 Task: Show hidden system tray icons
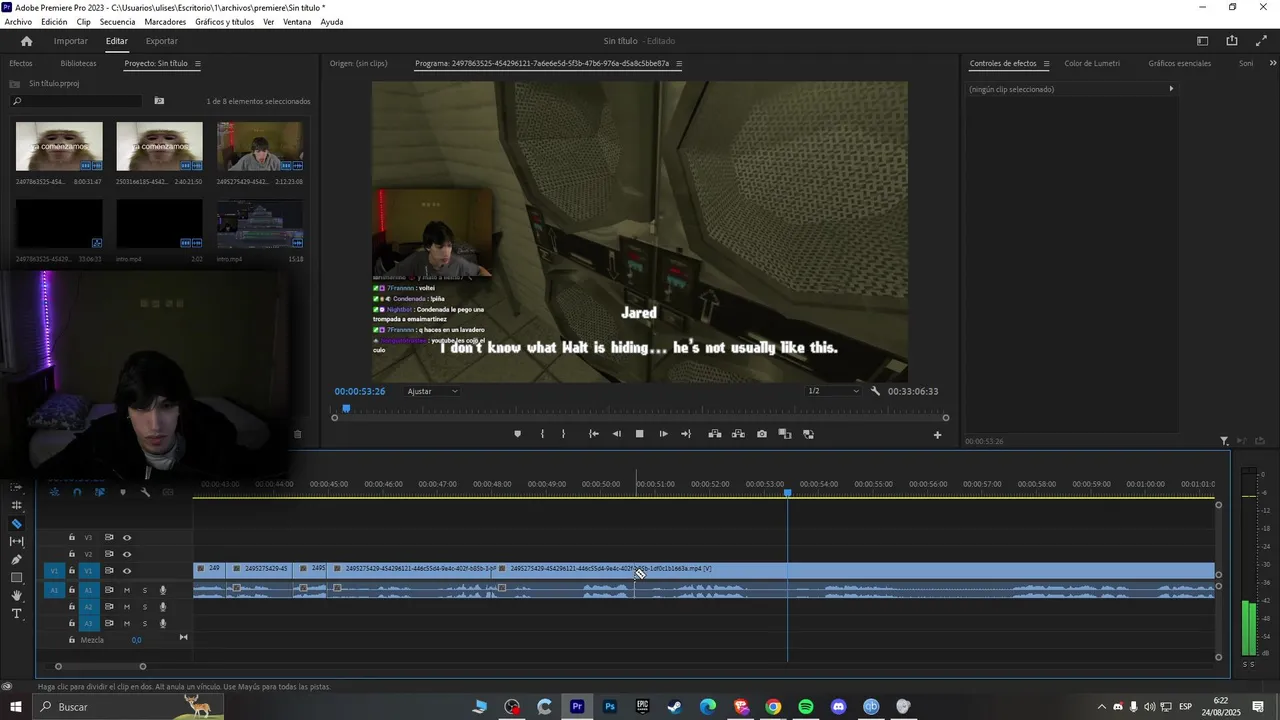coord(1102,707)
